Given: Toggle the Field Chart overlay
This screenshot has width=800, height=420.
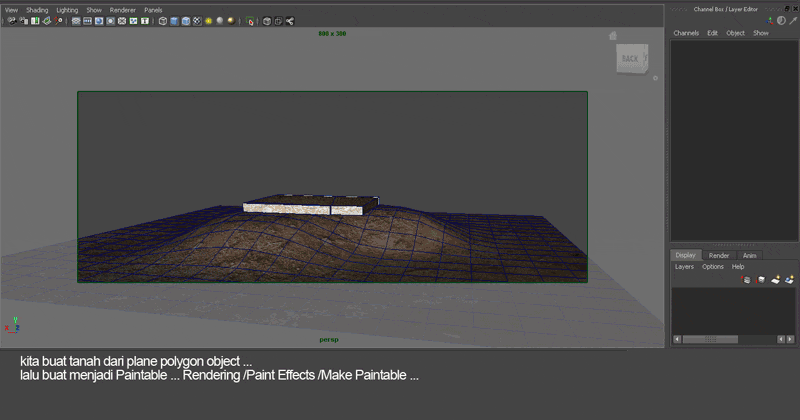Looking at the screenshot, I should point(122,21).
